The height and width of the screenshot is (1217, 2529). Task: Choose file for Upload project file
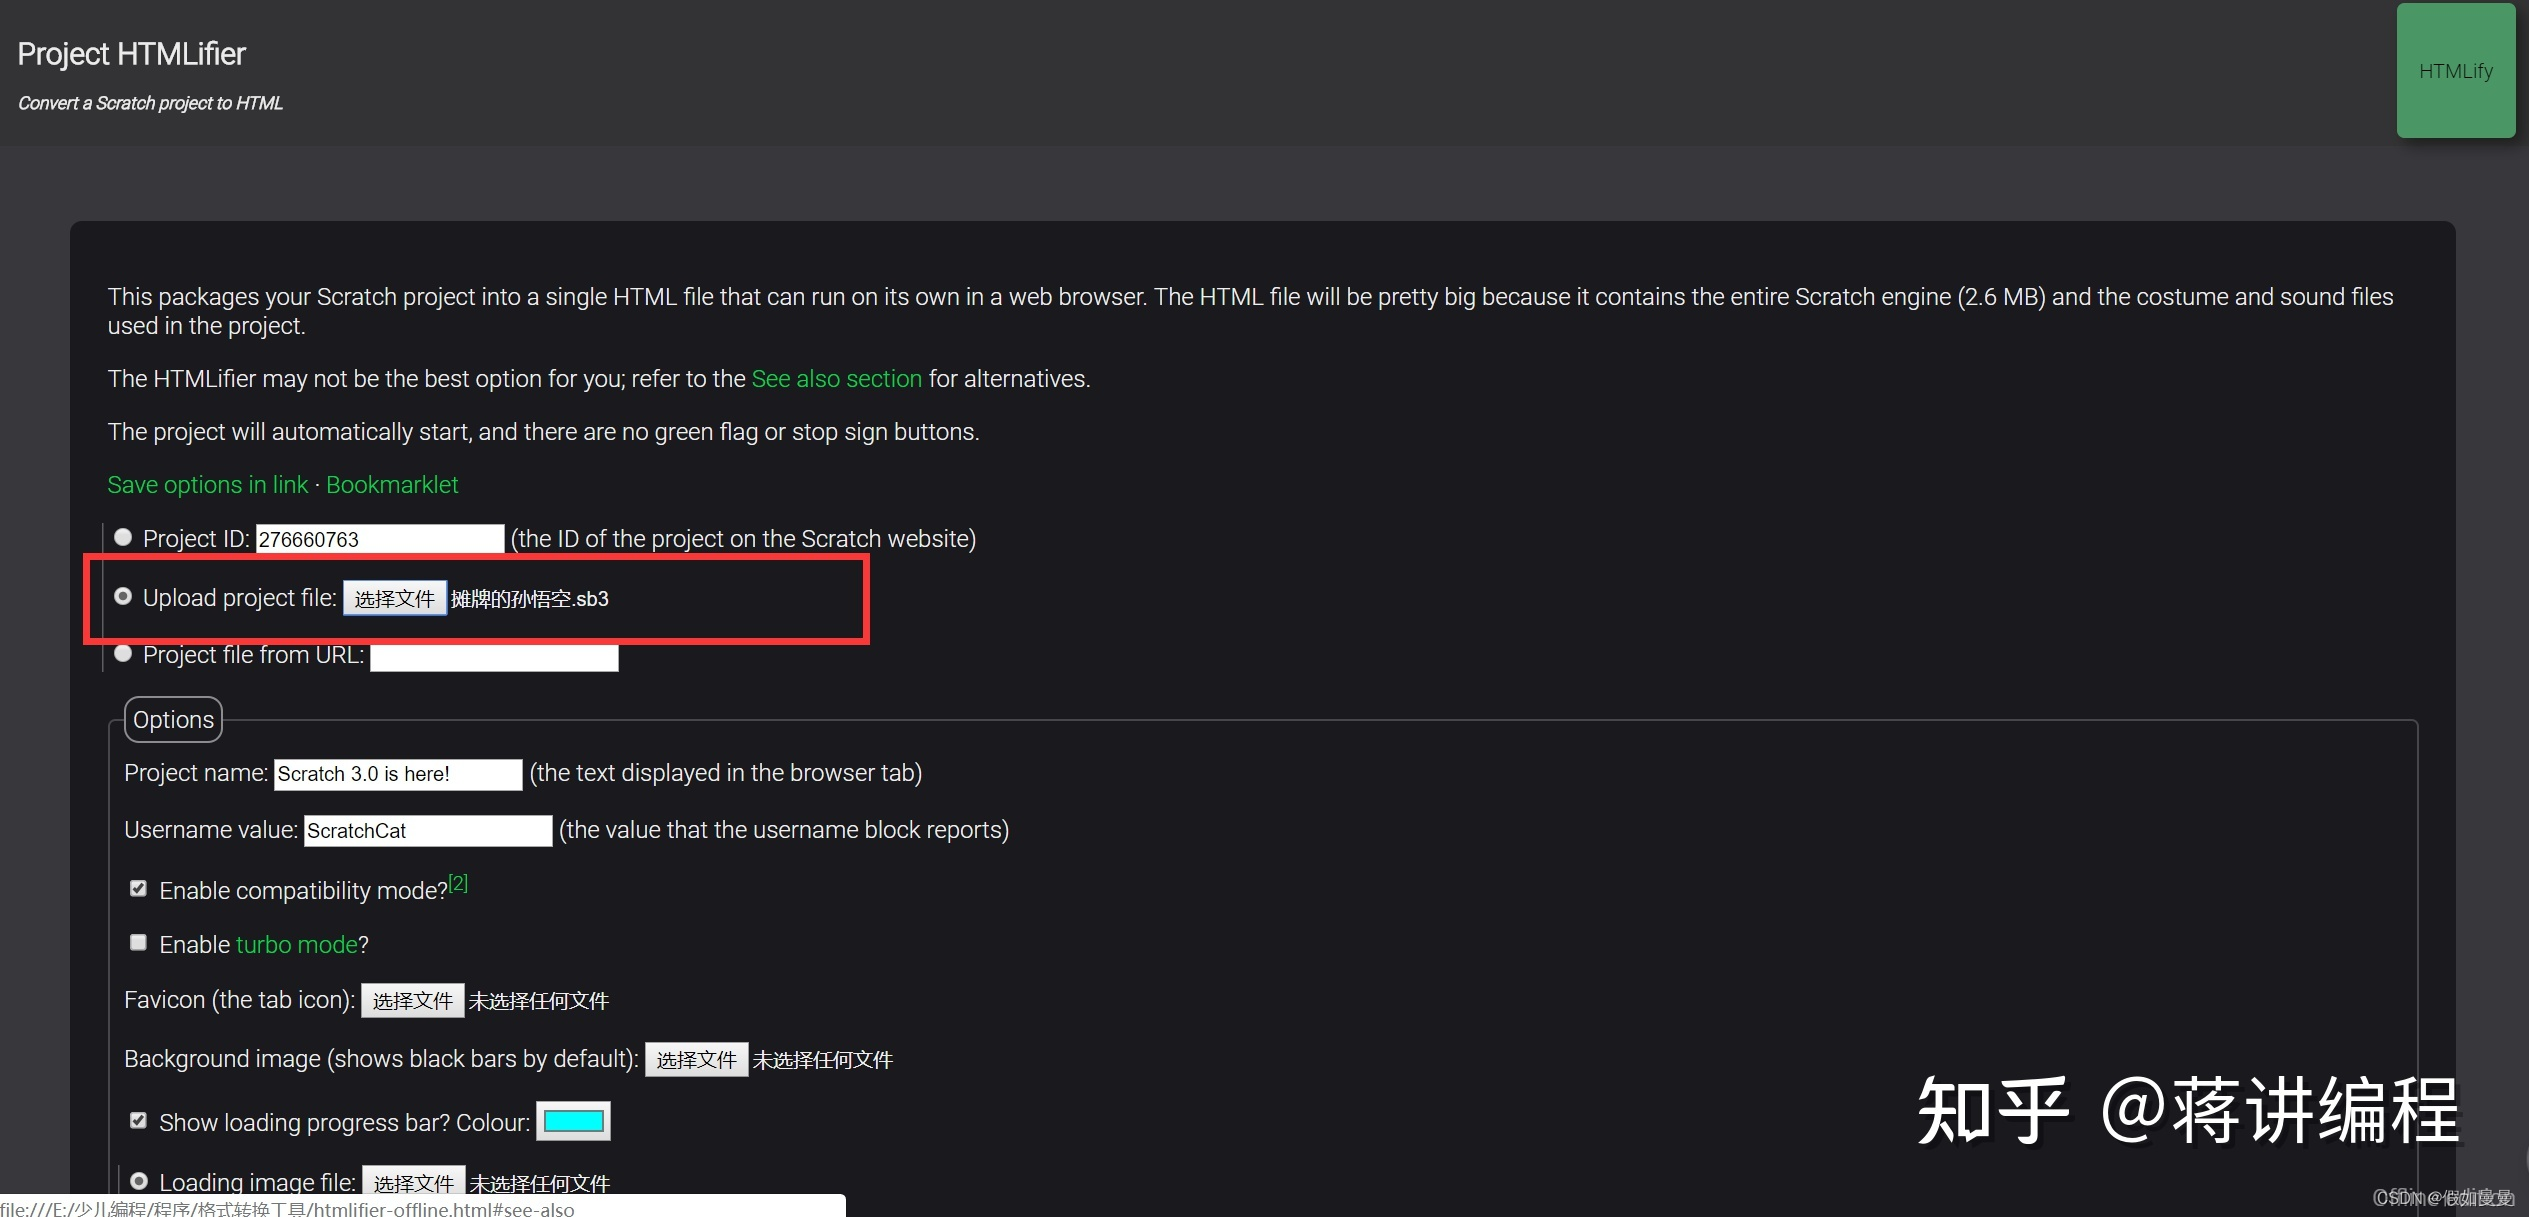pos(394,598)
